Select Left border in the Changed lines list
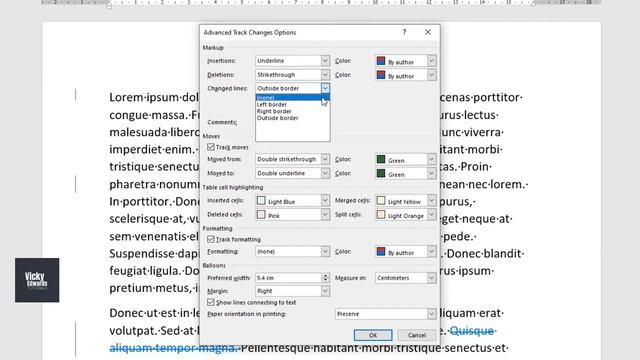The width and height of the screenshot is (640, 360). (293, 104)
